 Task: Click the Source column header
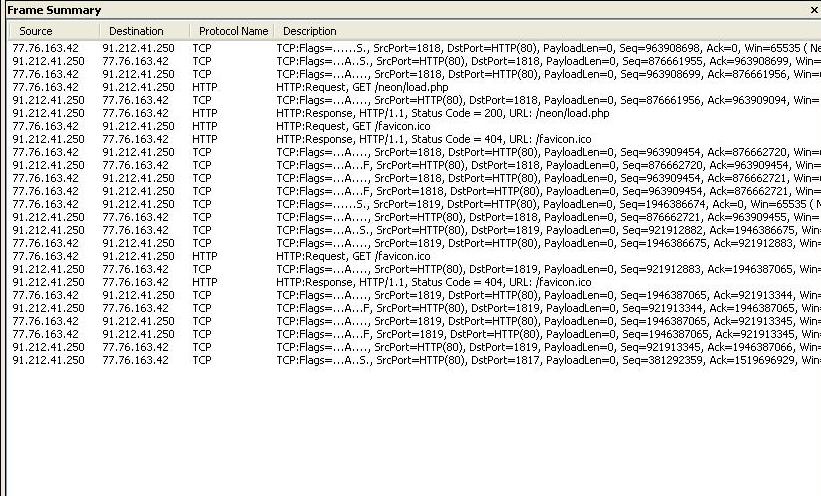(36, 31)
